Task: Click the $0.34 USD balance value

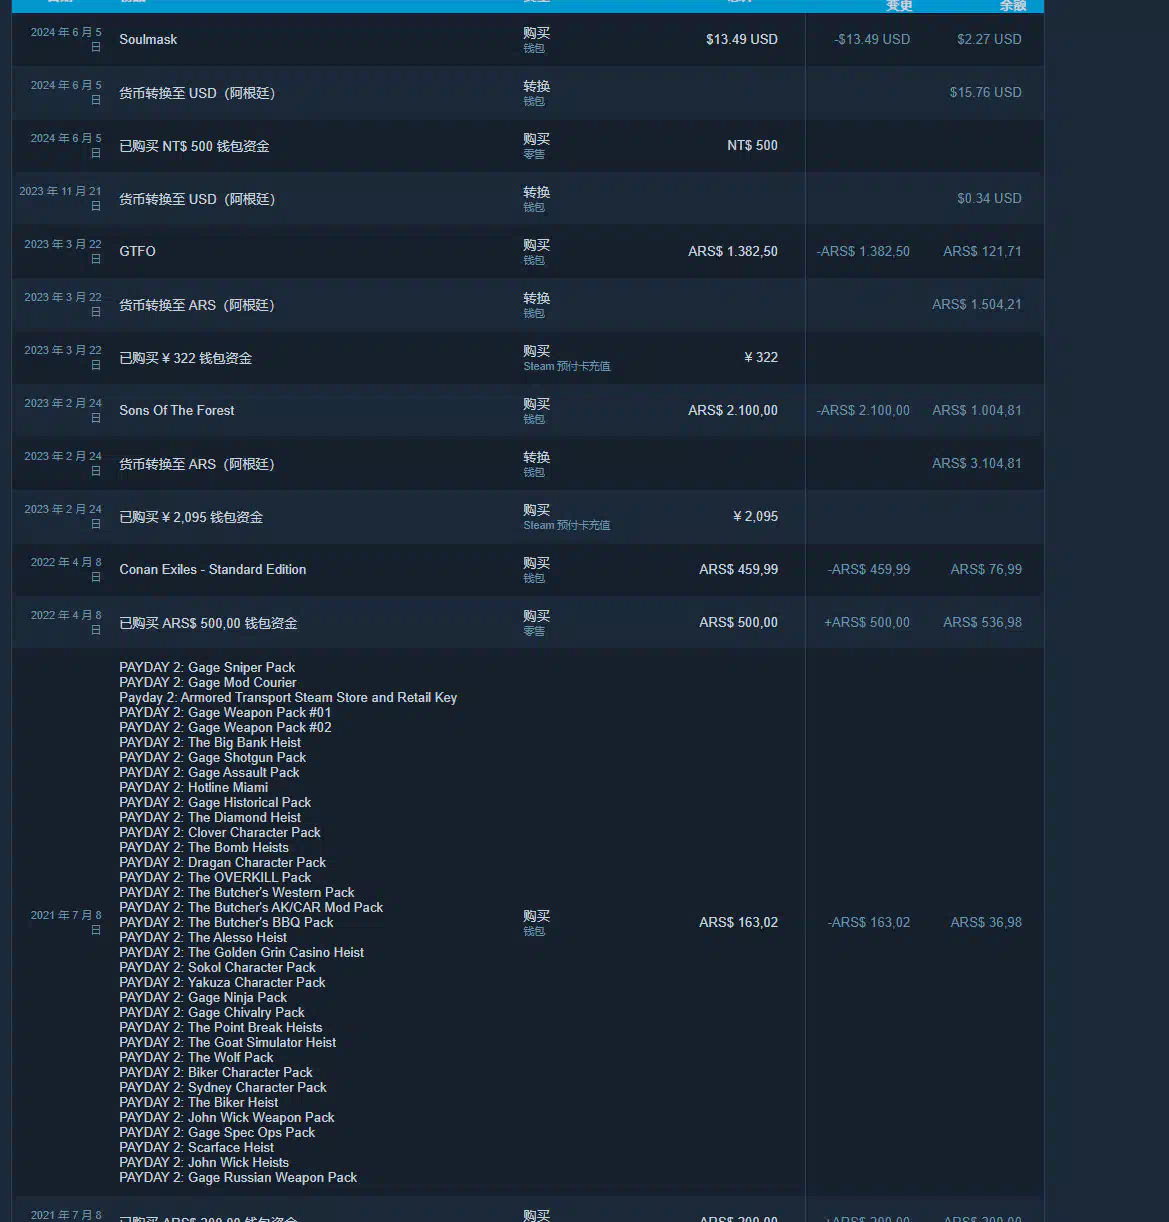Action: click(x=989, y=198)
